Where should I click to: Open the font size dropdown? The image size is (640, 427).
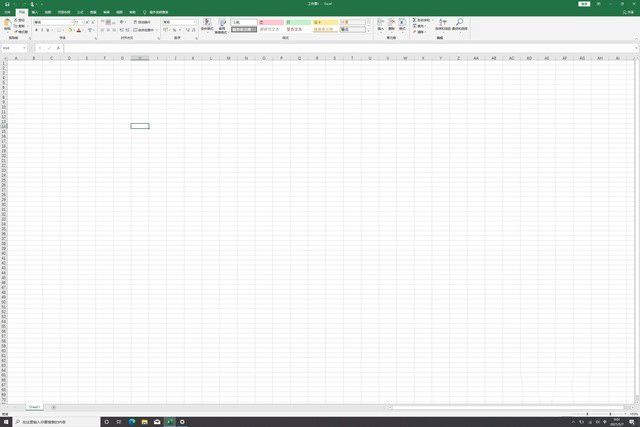click(82, 22)
